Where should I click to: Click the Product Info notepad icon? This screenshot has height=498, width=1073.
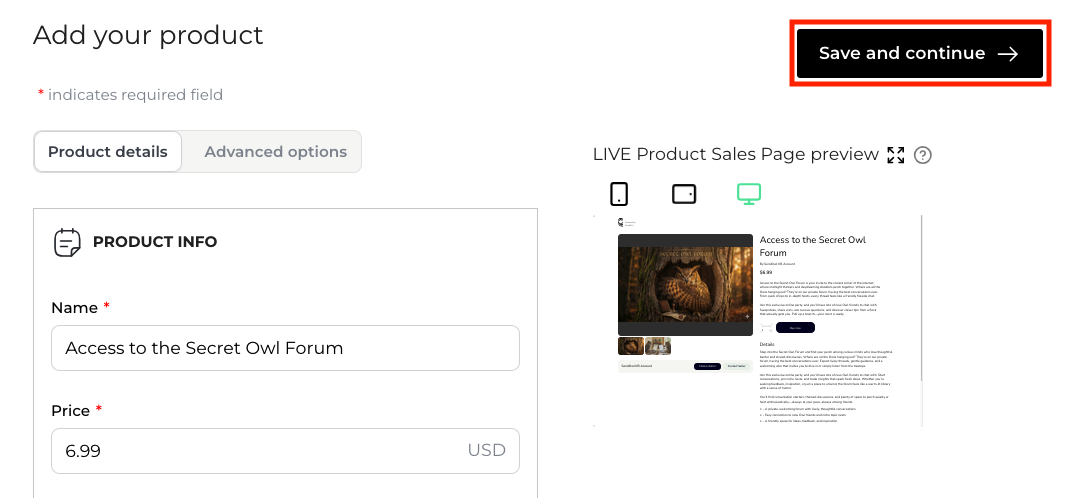[67, 242]
